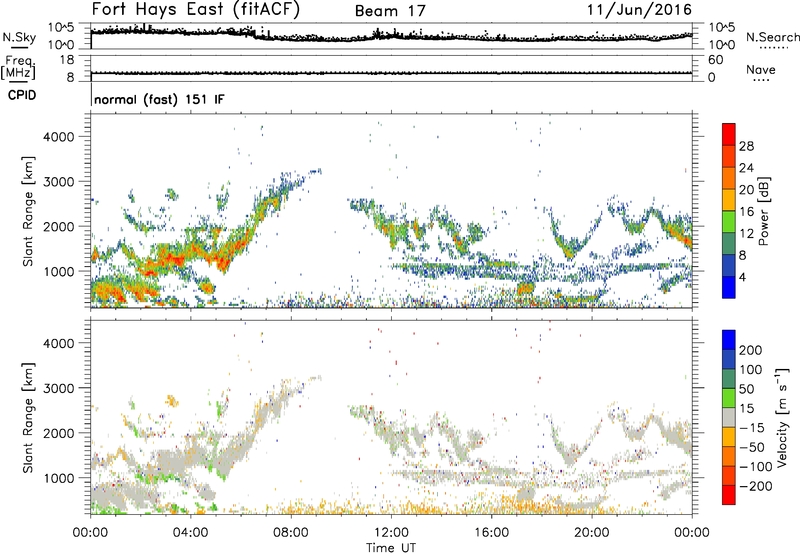
Task: Click the '-15' value on the velocity colorbar
Action: (751, 427)
